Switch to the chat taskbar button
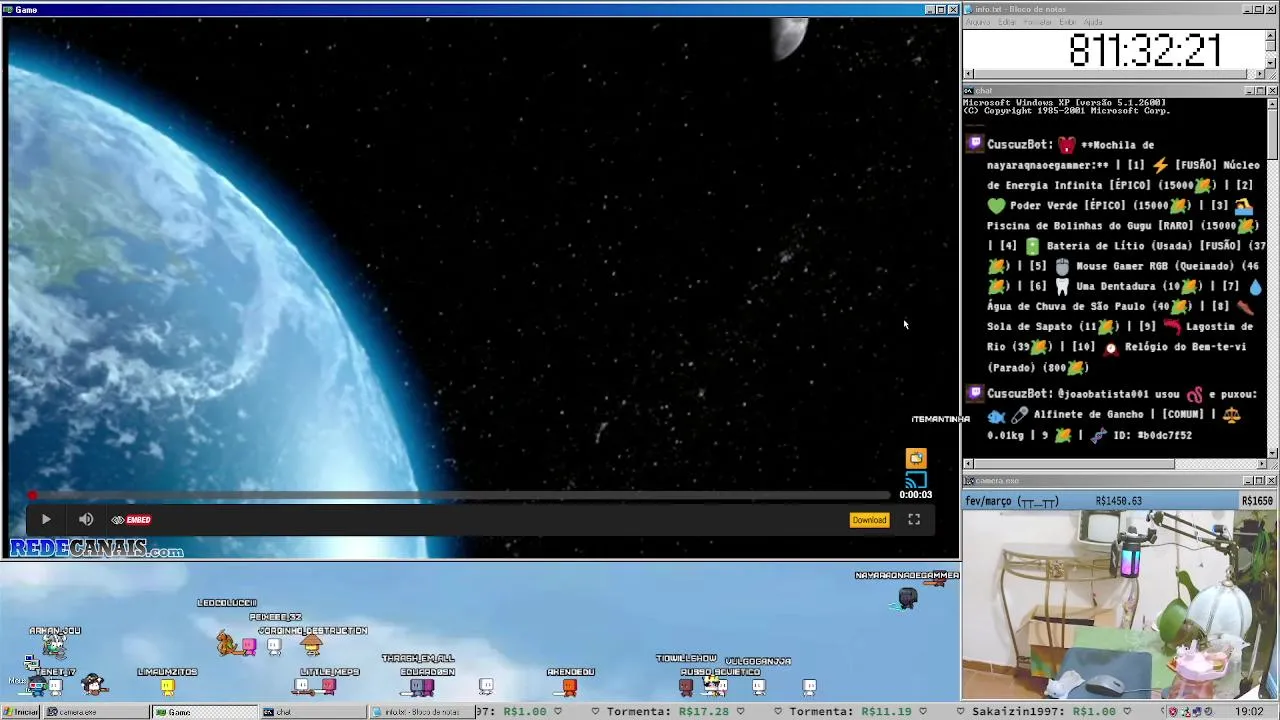 point(312,712)
